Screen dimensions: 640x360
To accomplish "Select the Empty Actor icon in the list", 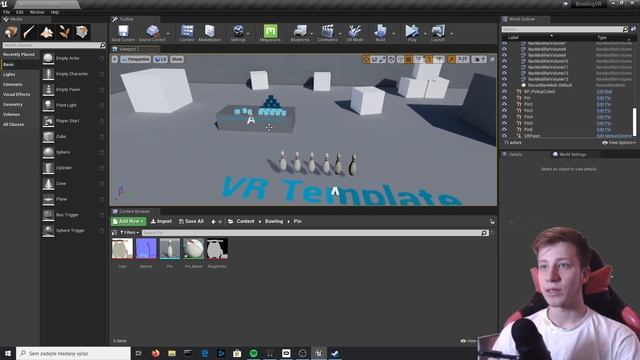I will point(48,58).
